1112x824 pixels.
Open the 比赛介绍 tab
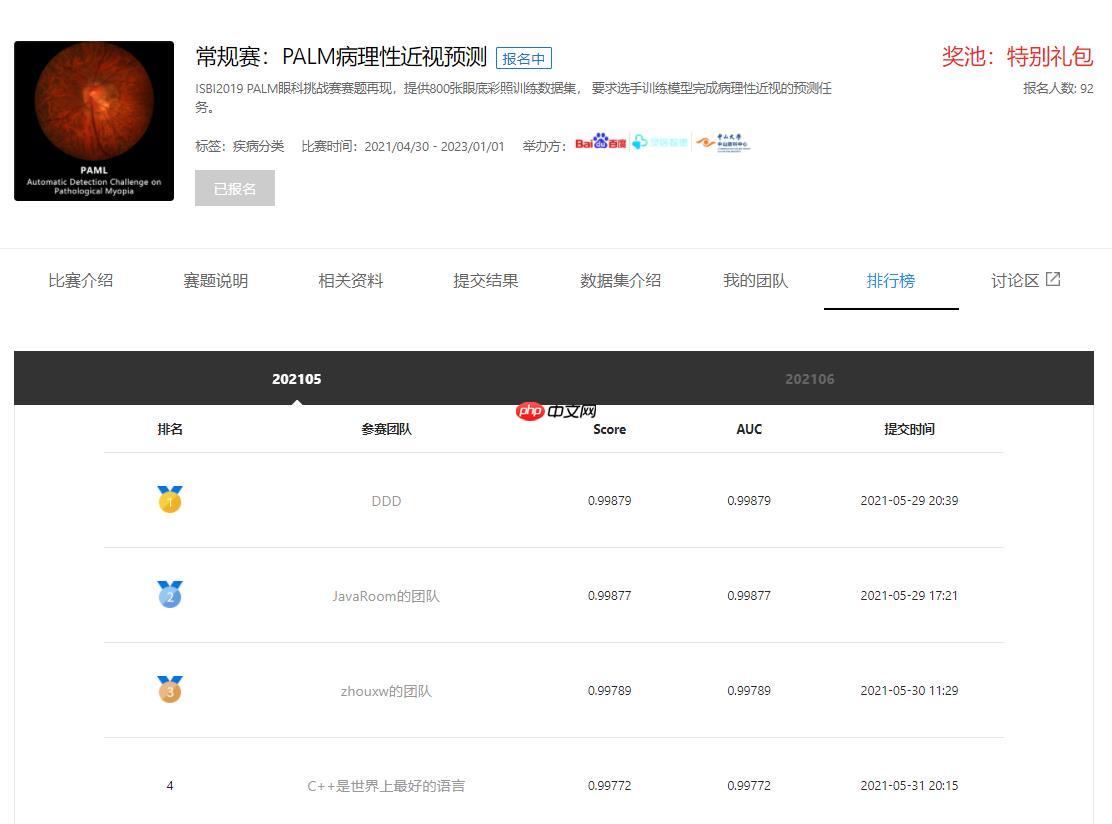81,281
